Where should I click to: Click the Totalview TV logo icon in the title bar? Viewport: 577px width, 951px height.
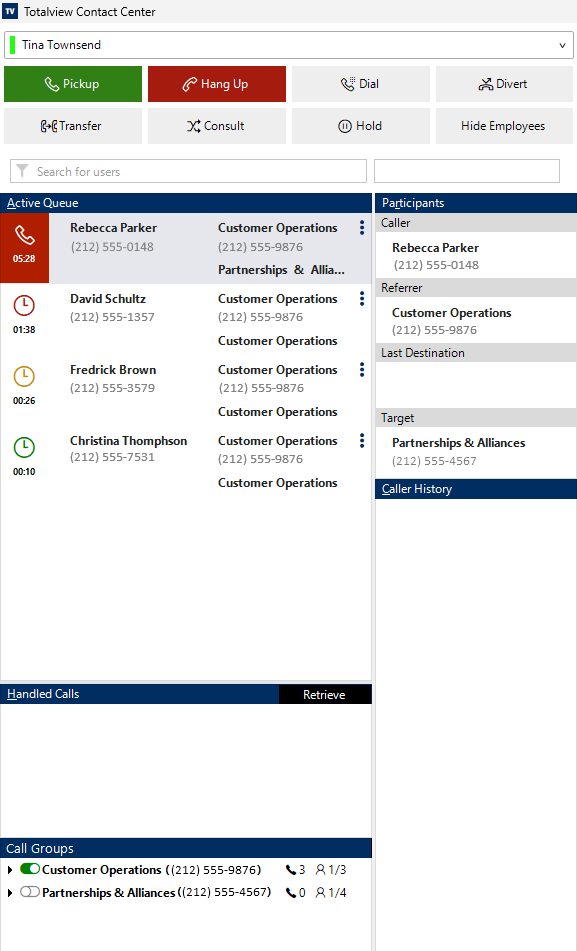(10, 11)
